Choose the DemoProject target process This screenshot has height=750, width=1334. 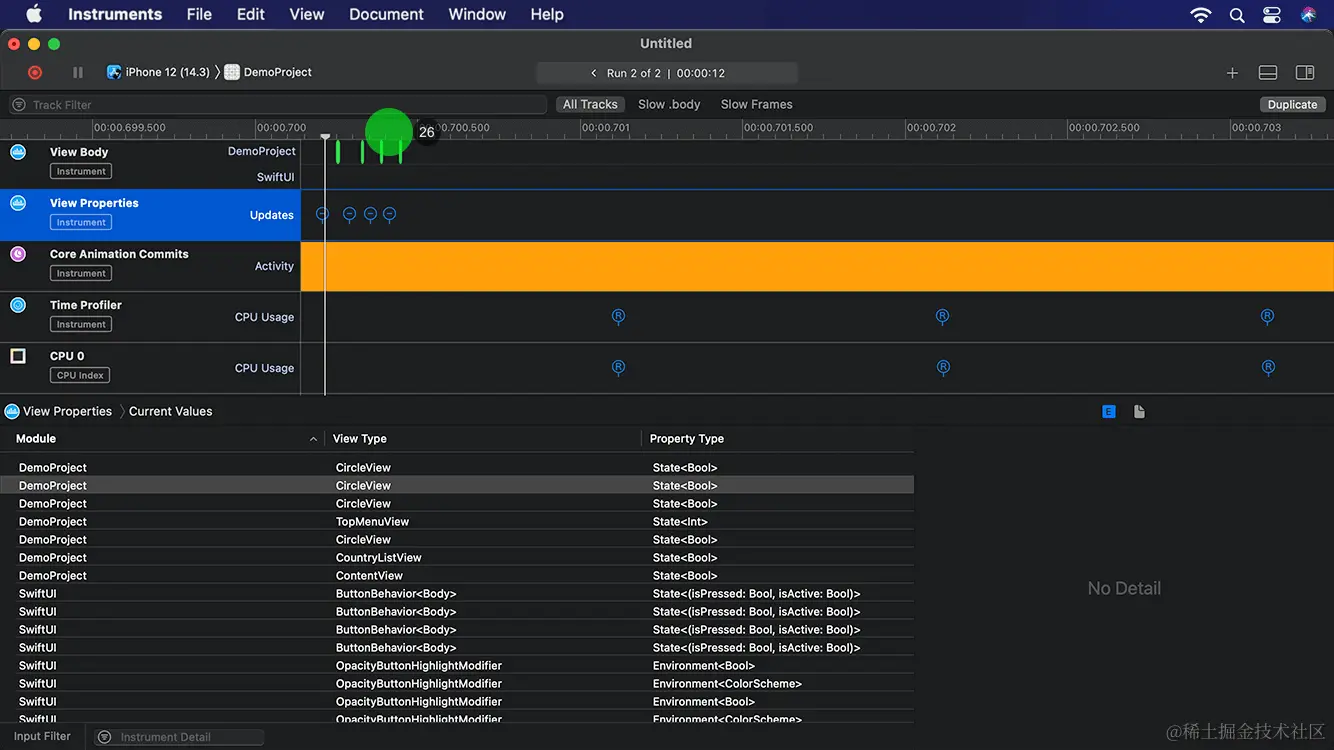[268, 72]
